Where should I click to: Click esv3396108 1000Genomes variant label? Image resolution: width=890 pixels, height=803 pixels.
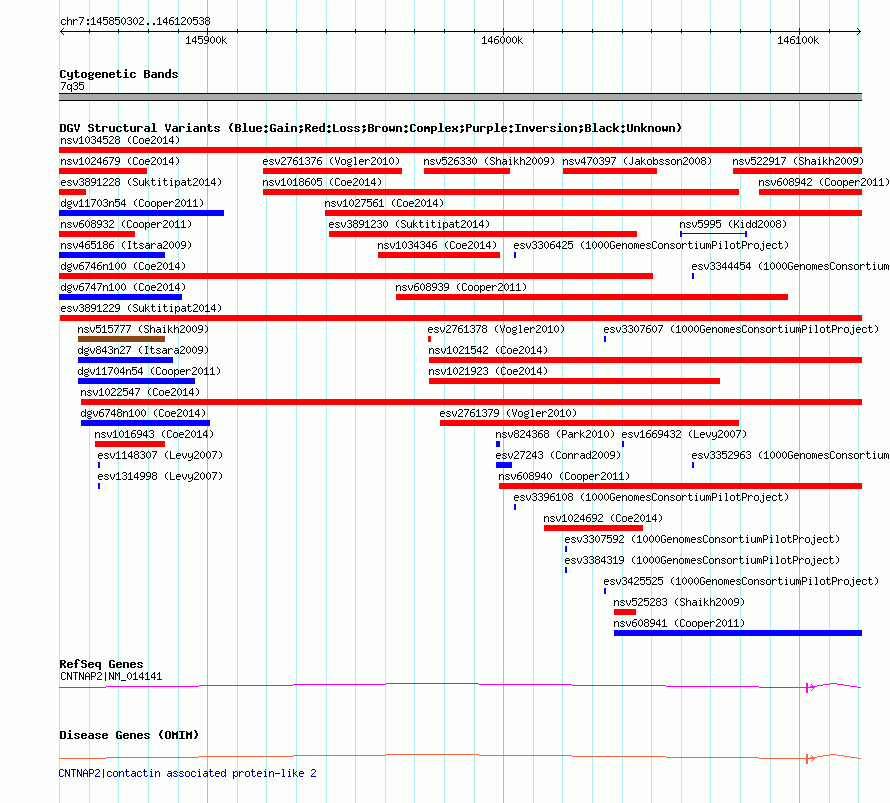click(x=651, y=497)
